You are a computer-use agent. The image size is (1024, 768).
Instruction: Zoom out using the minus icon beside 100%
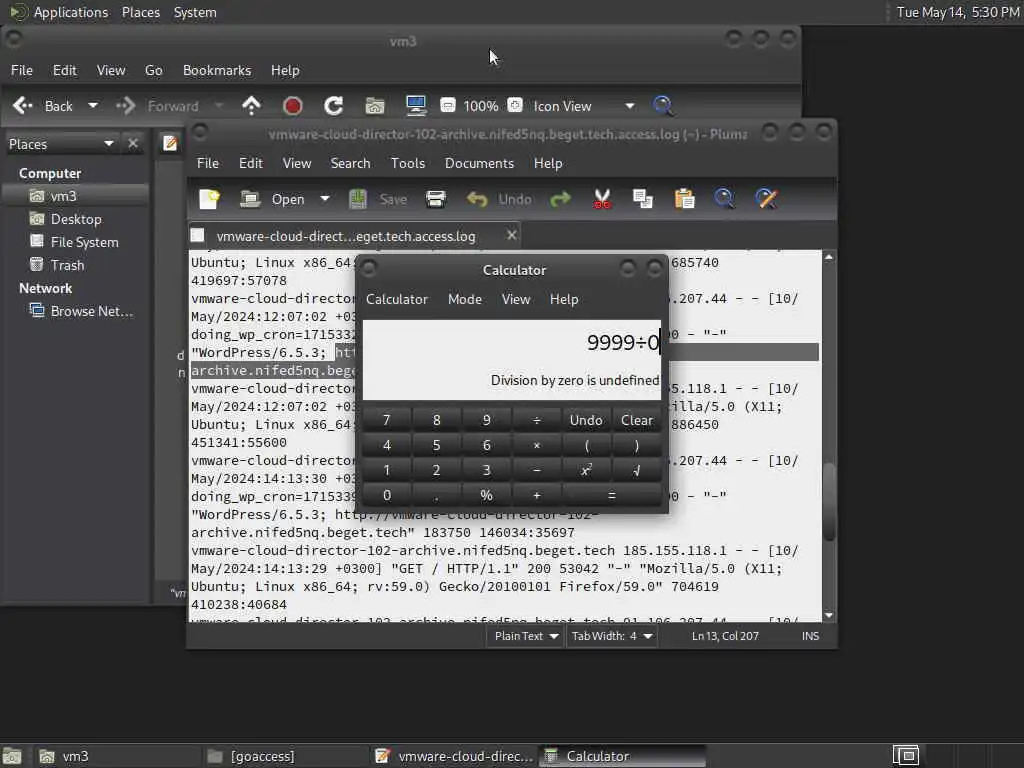pyautogui.click(x=447, y=105)
